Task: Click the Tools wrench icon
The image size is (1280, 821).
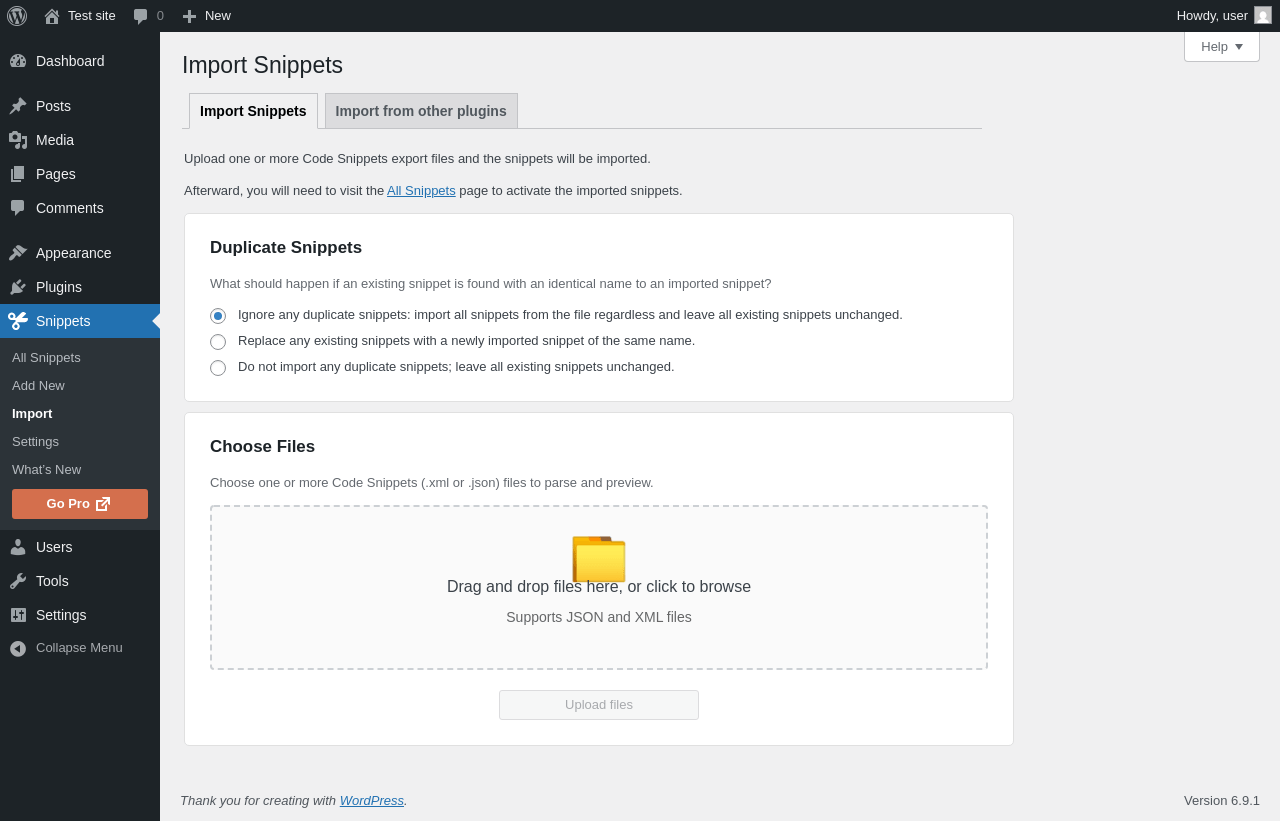Action: [x=18, y=581]
